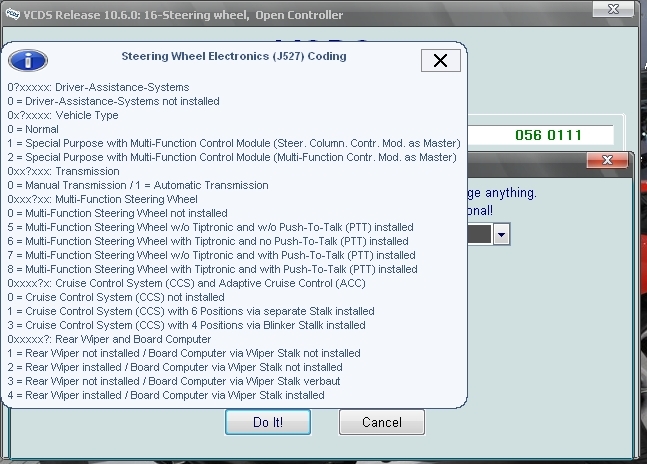Open the dropdown arrow in recode dialog
The height and width of the screenshot is (464, 647).
[x=501, y=235]
